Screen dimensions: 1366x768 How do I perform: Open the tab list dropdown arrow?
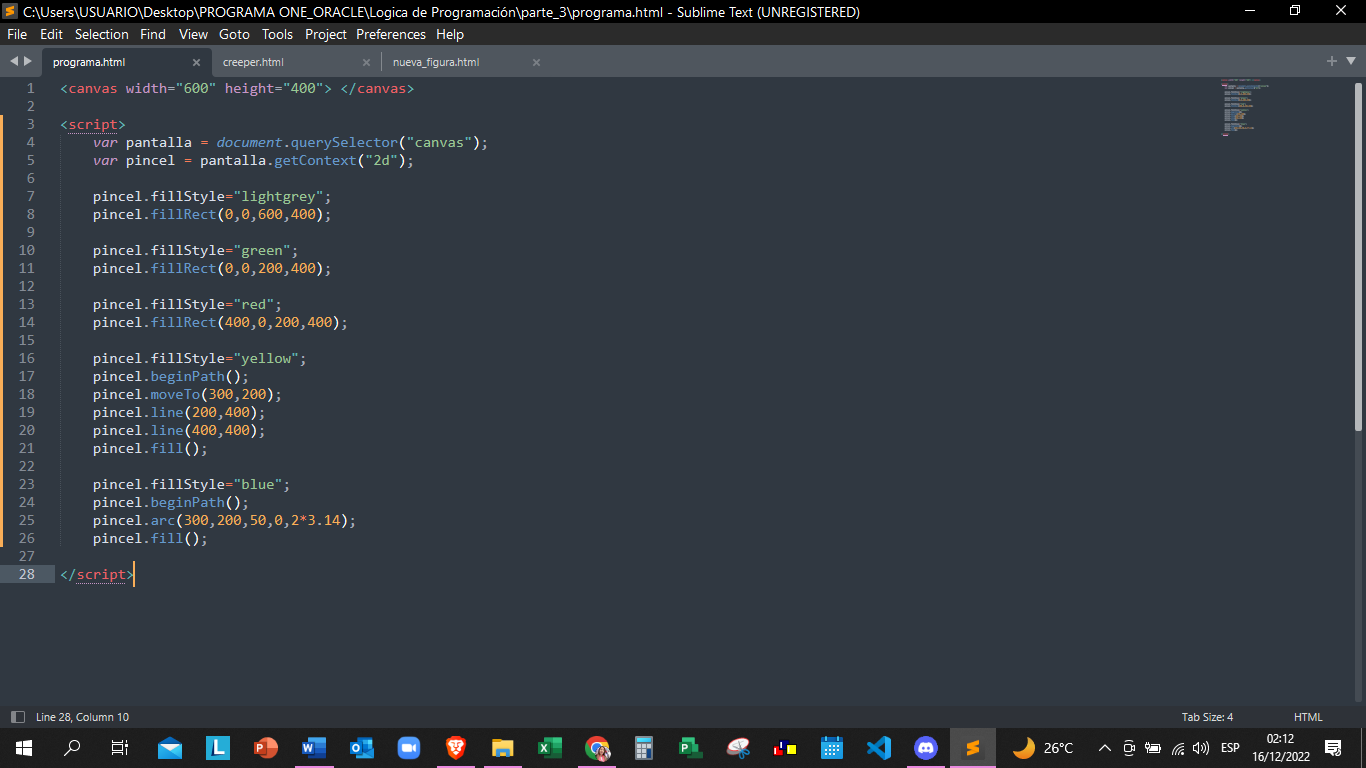[1350, 62]
